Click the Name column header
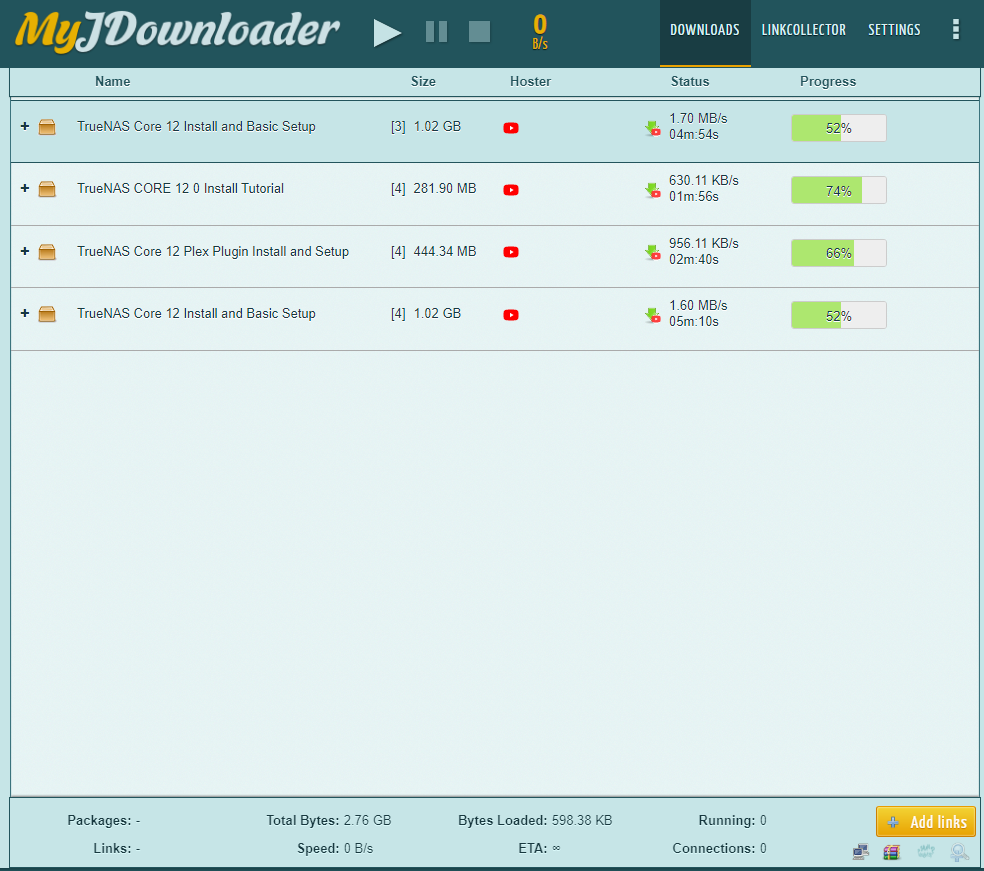 coord(113,82)
